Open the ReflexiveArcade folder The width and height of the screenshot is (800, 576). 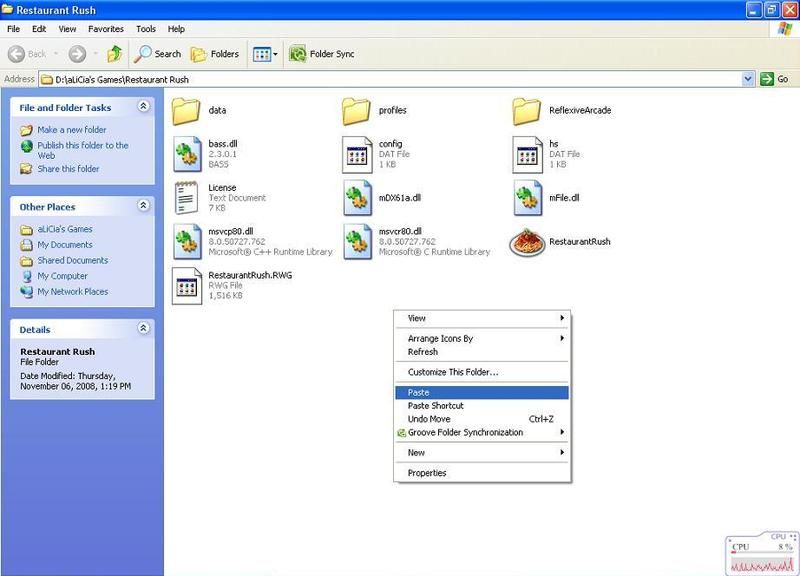tap(527, 110)
